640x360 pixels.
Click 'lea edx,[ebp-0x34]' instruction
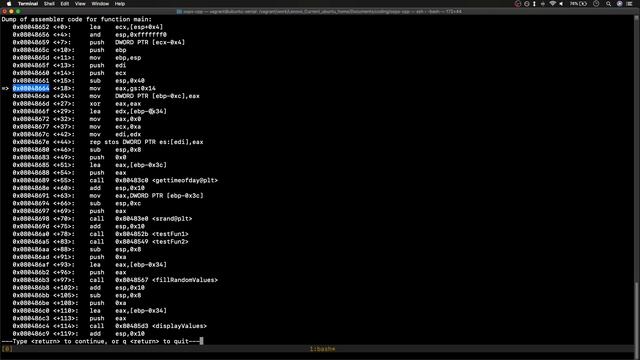(128, 111)
